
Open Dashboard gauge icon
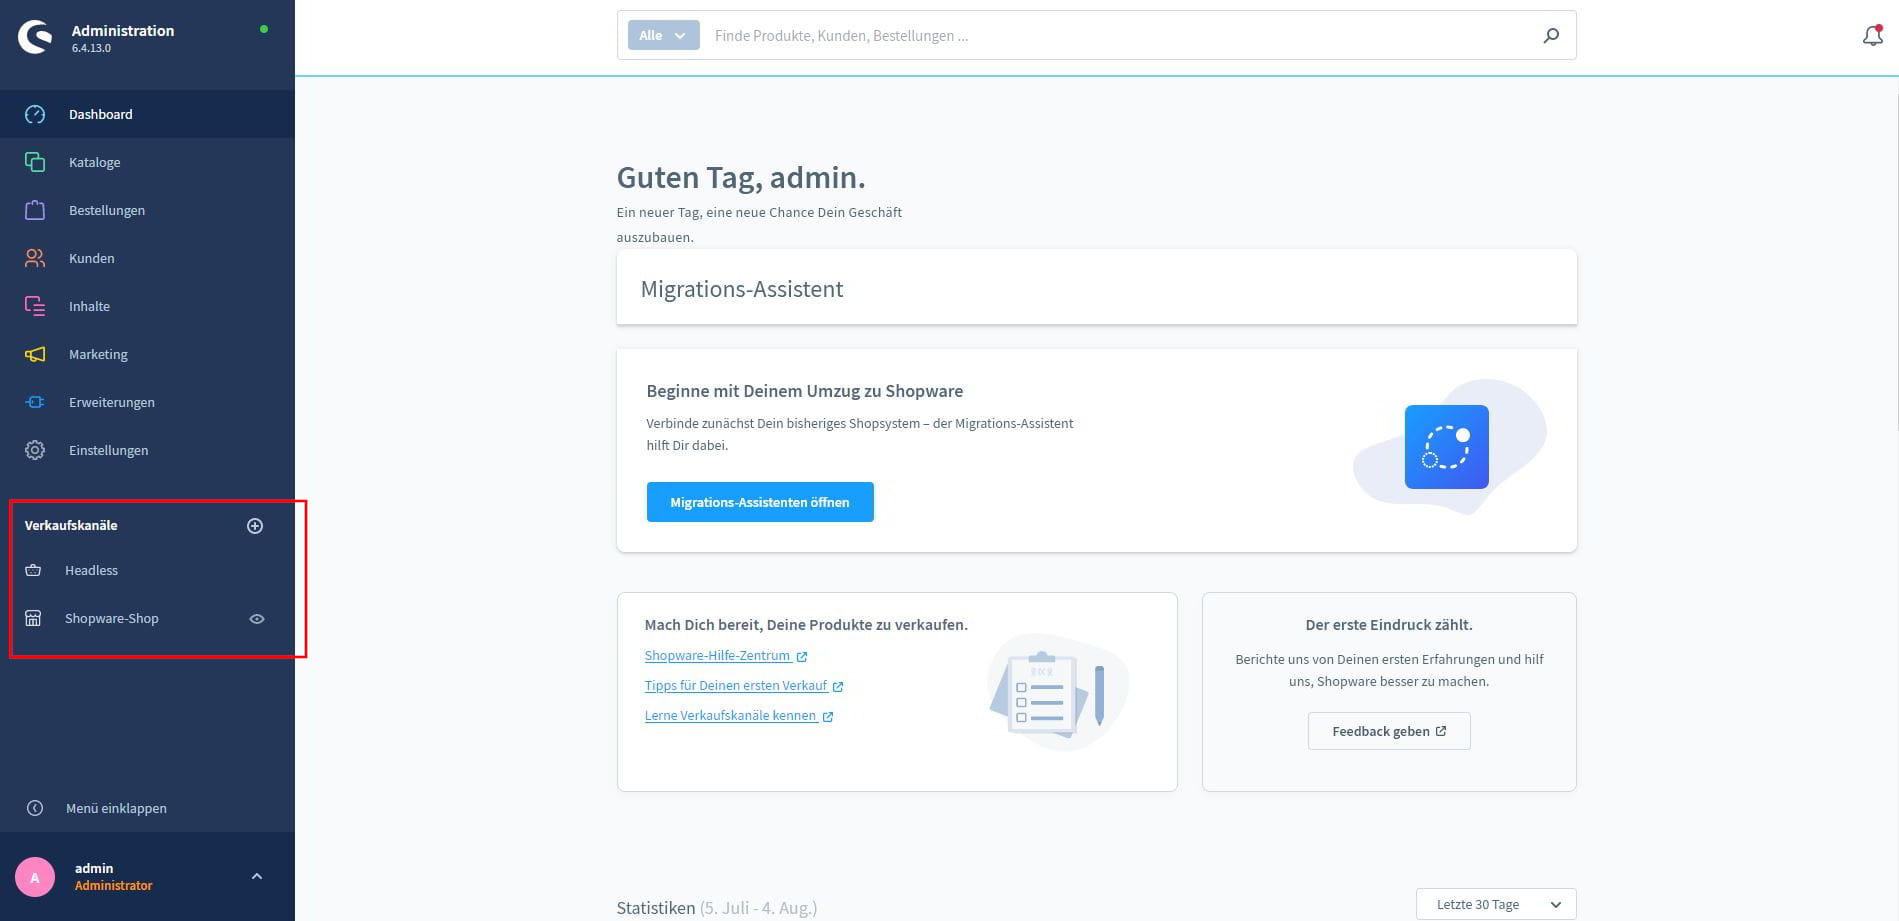[35, 114]
